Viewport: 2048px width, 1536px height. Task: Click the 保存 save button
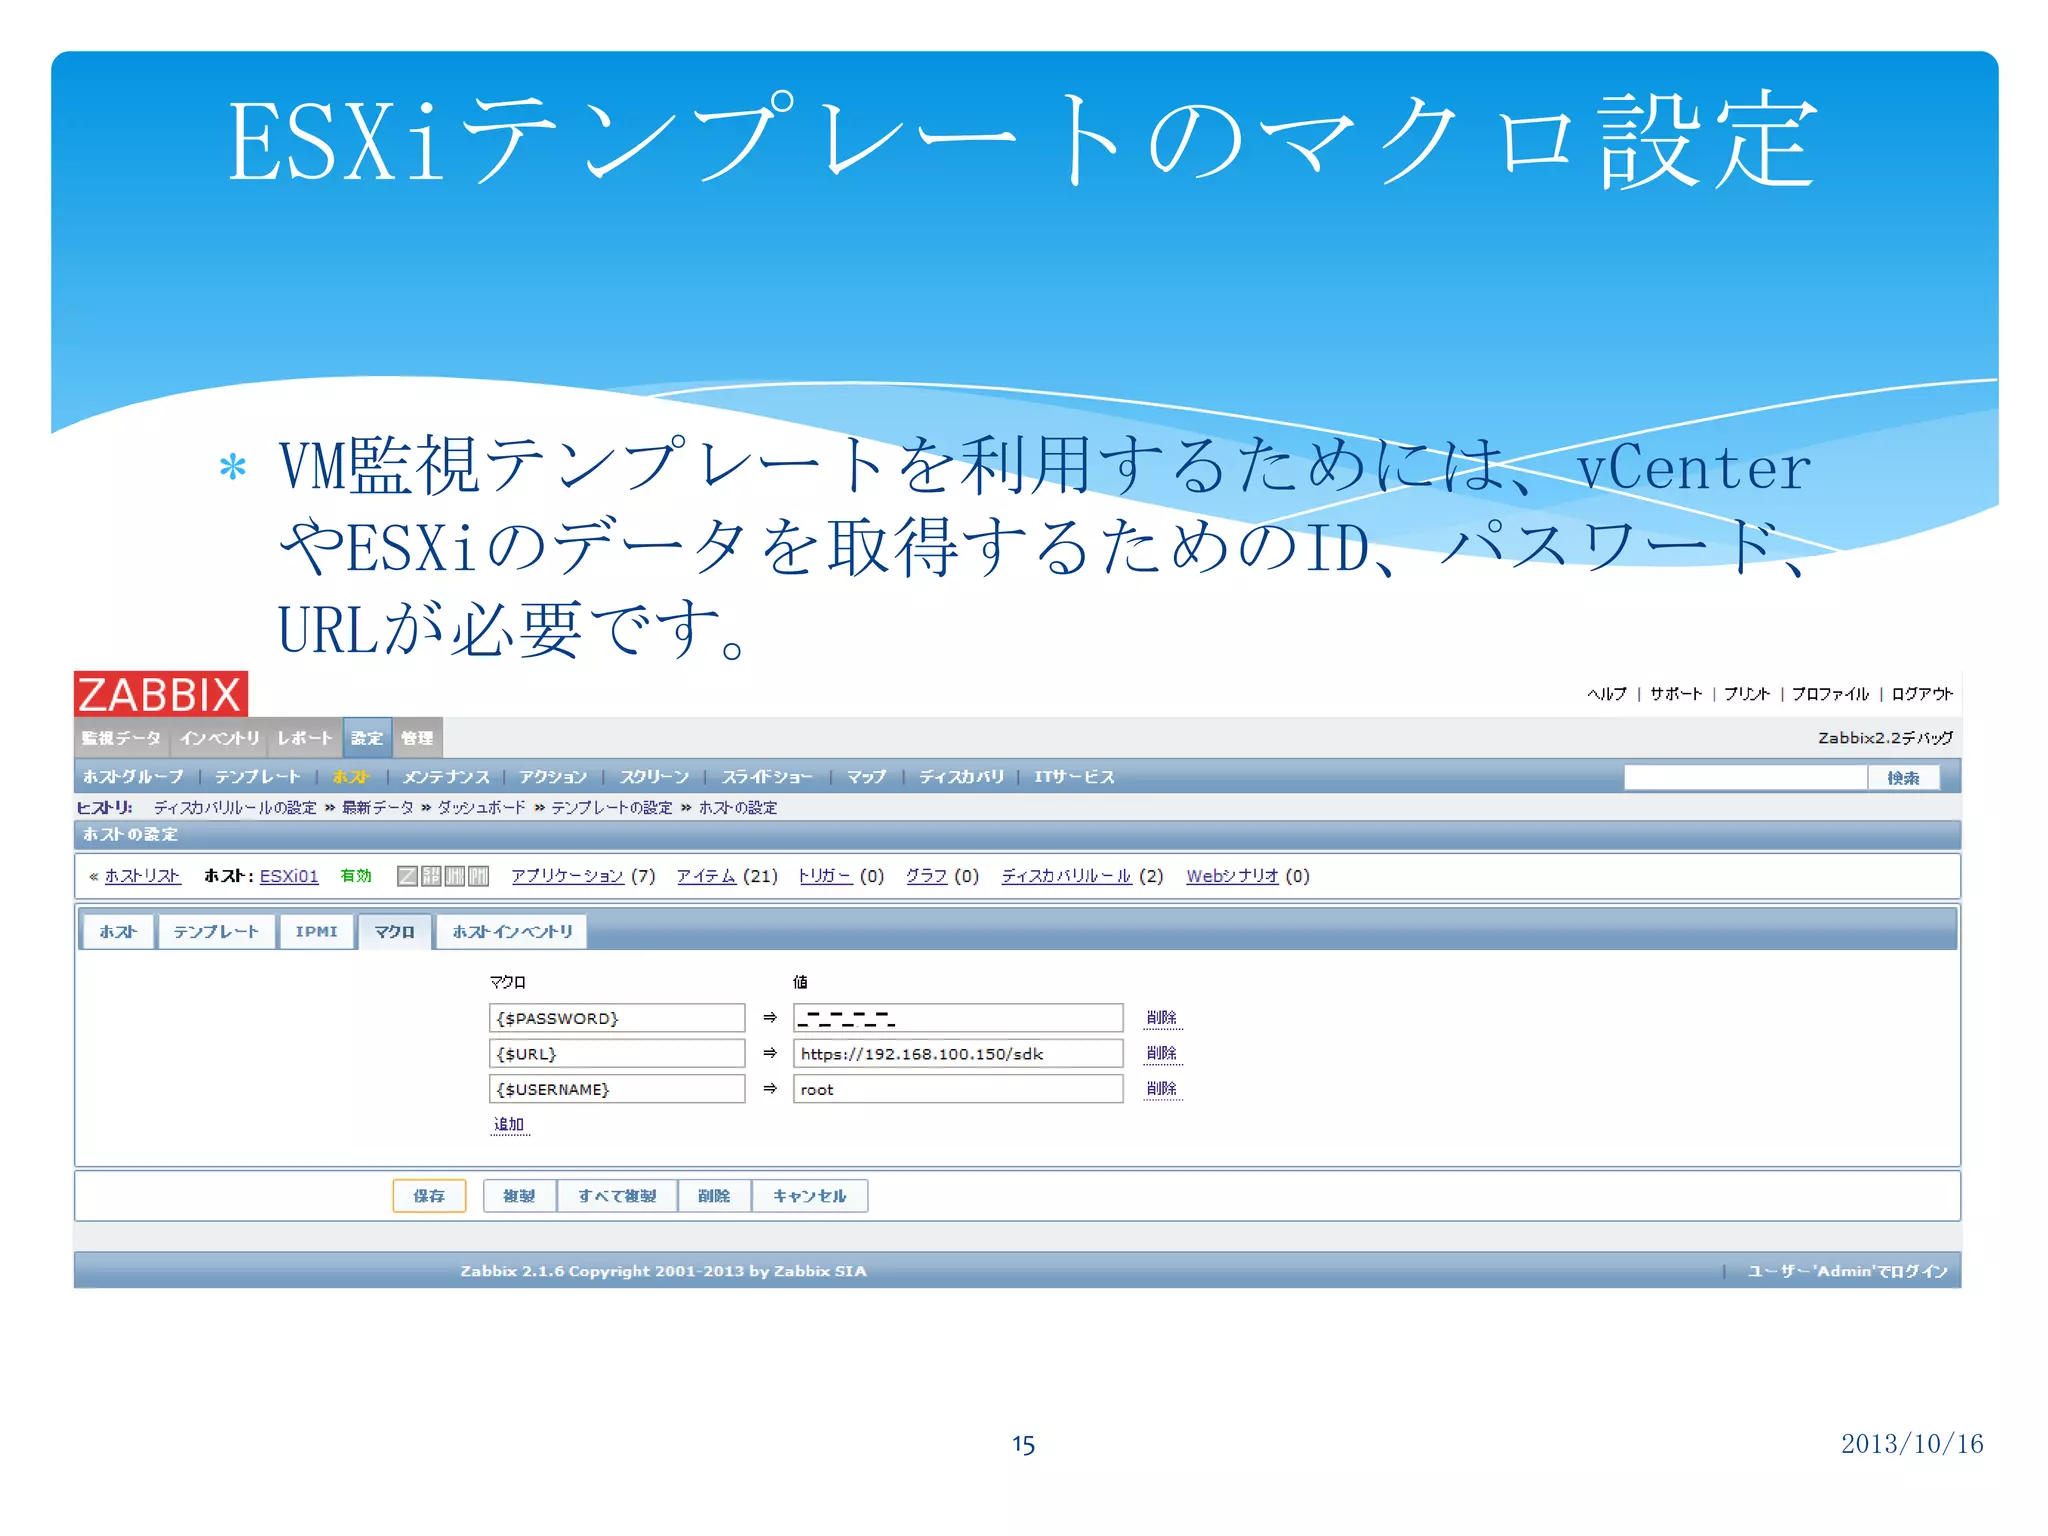tap(429, 1196)
